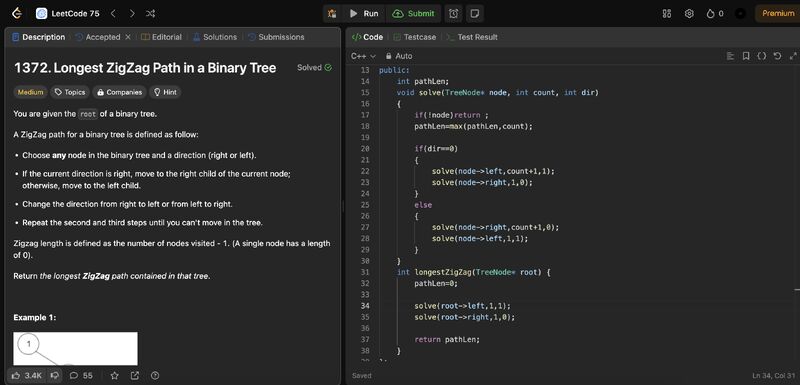Submit the solution
The image size is (800, 385).
[x=413, y=14]
